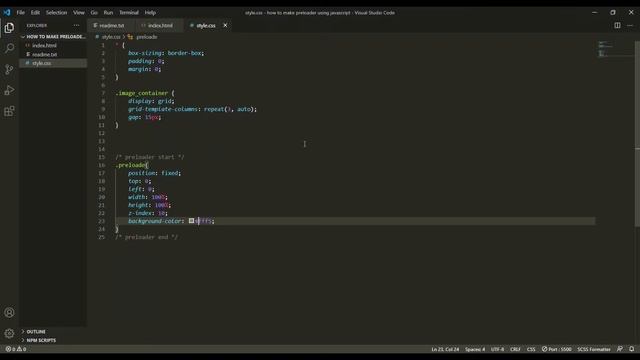Change encoding via UTF-8 indicator

(497, 349)
